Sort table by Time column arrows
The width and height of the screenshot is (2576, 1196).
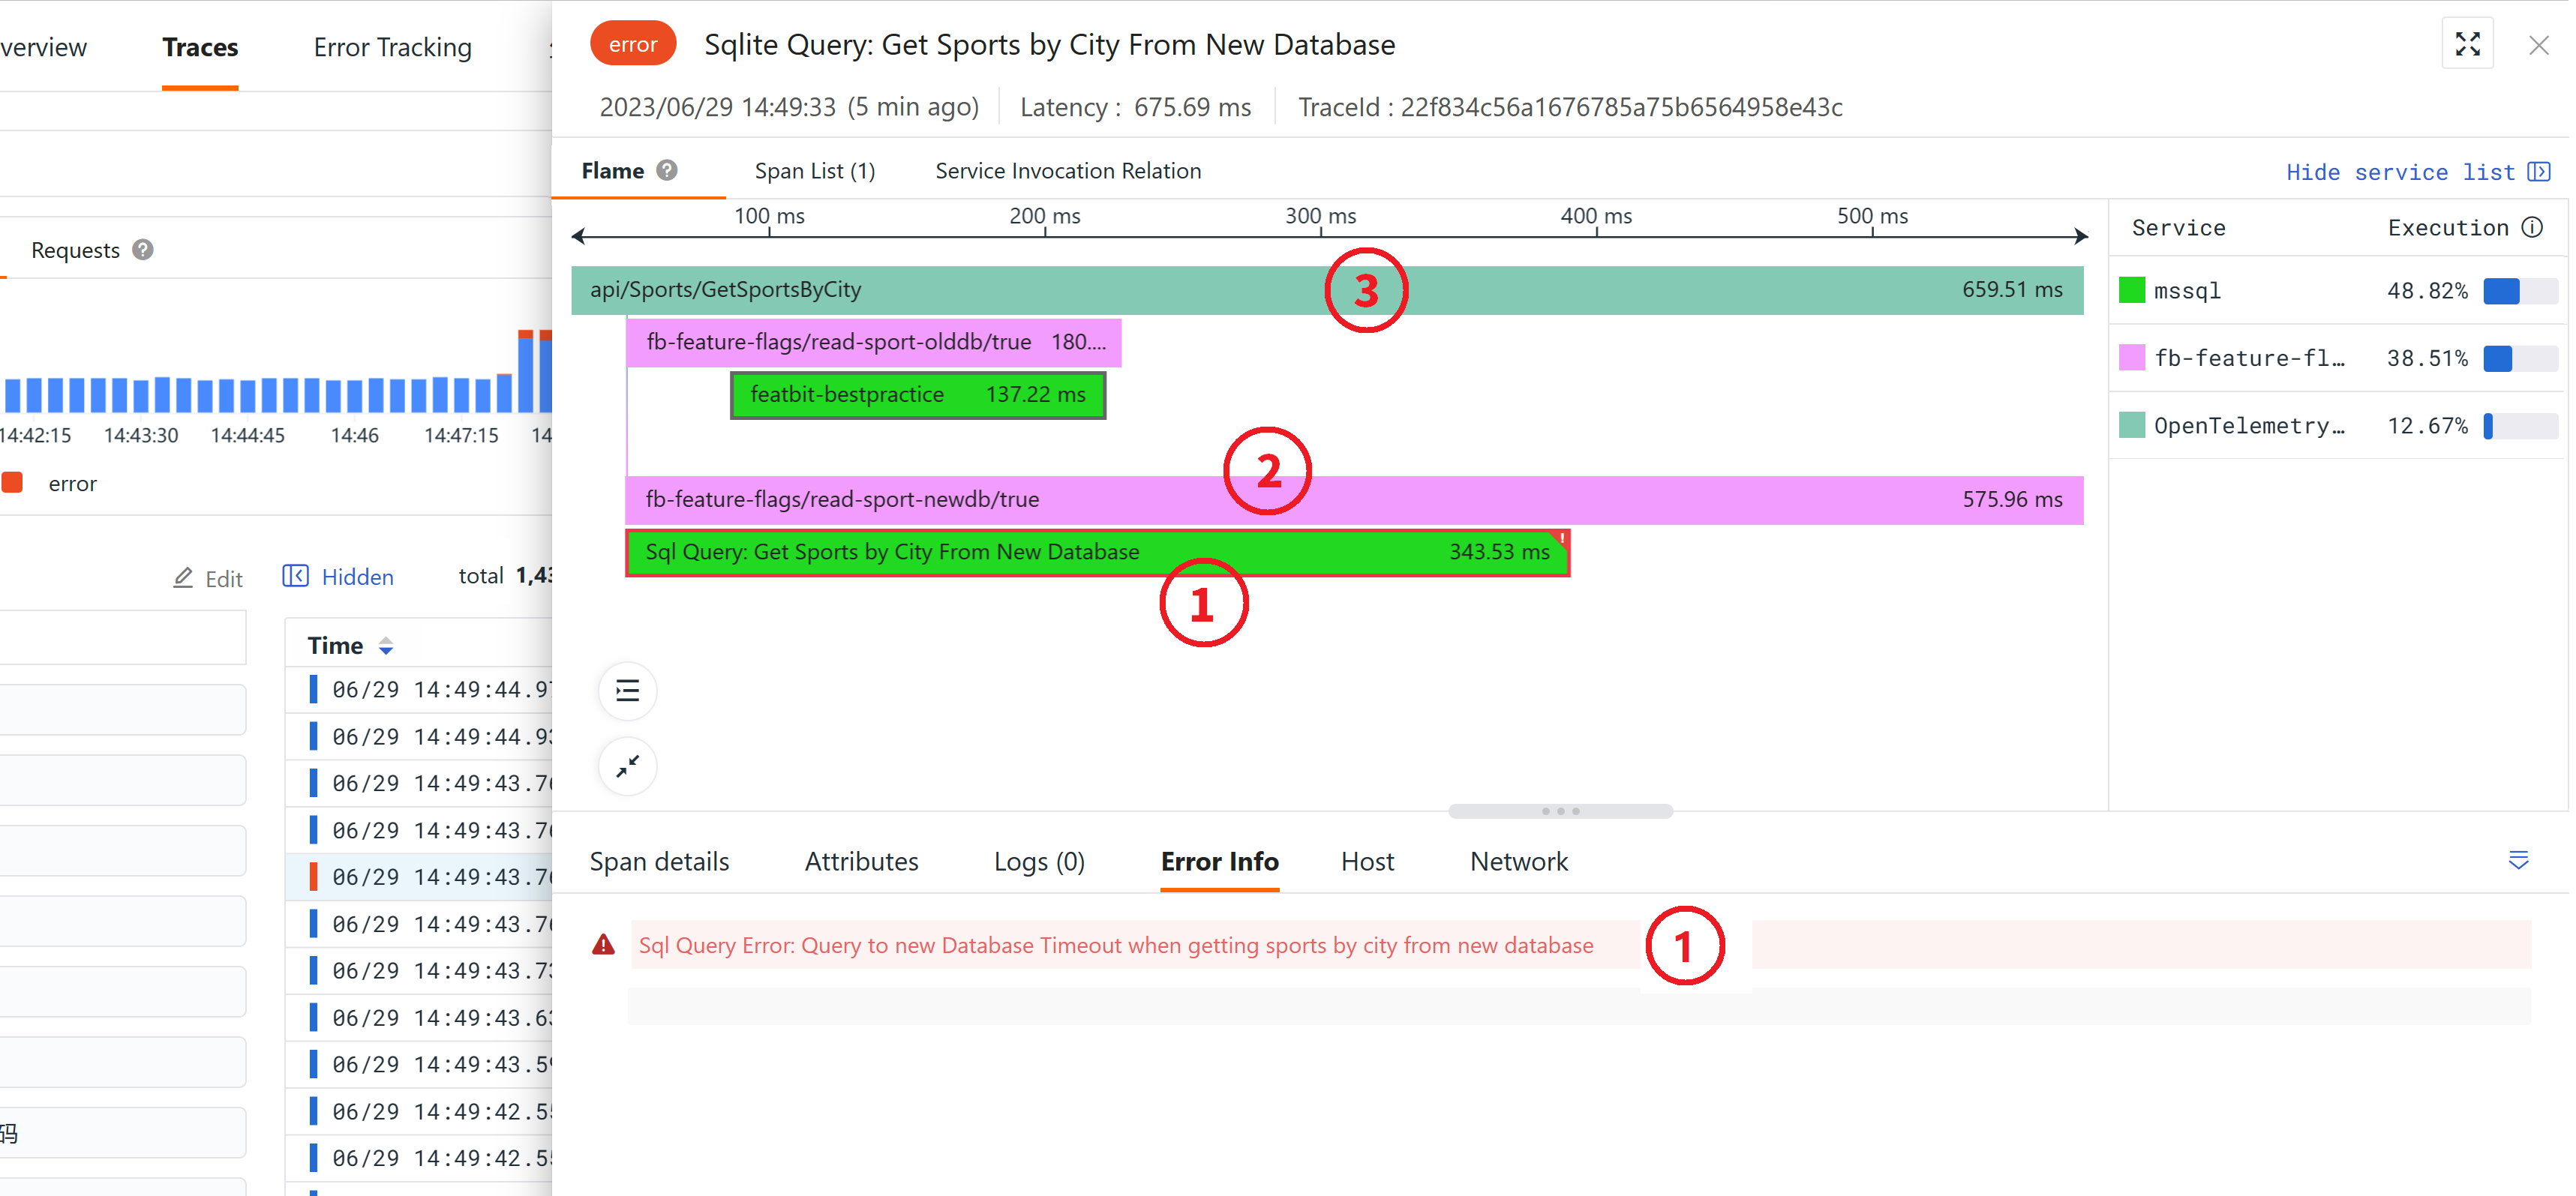(x=386, y=646)
